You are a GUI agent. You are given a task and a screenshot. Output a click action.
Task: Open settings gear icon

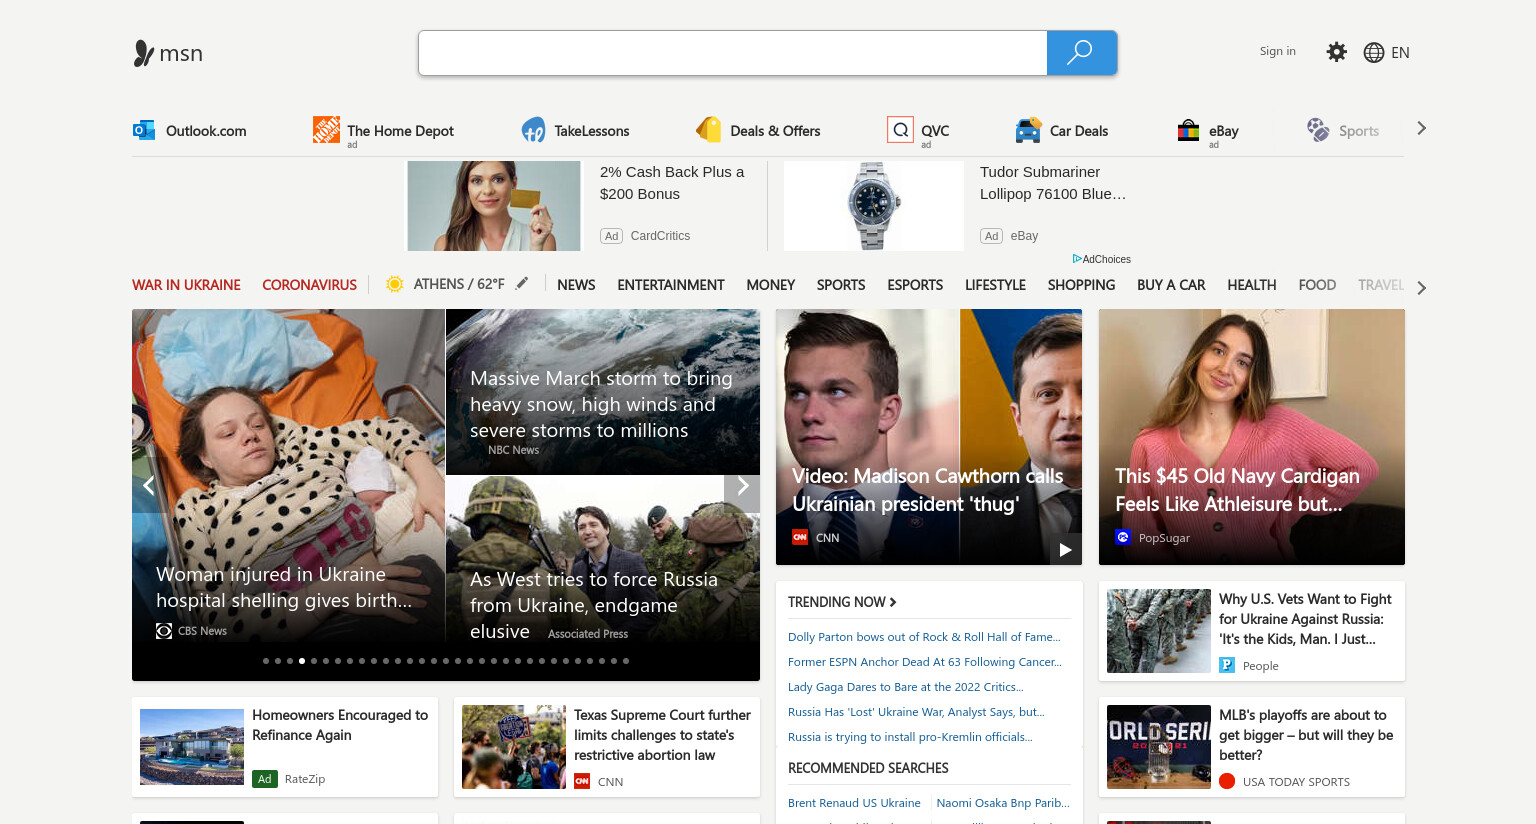click(x=1336, y=52)
